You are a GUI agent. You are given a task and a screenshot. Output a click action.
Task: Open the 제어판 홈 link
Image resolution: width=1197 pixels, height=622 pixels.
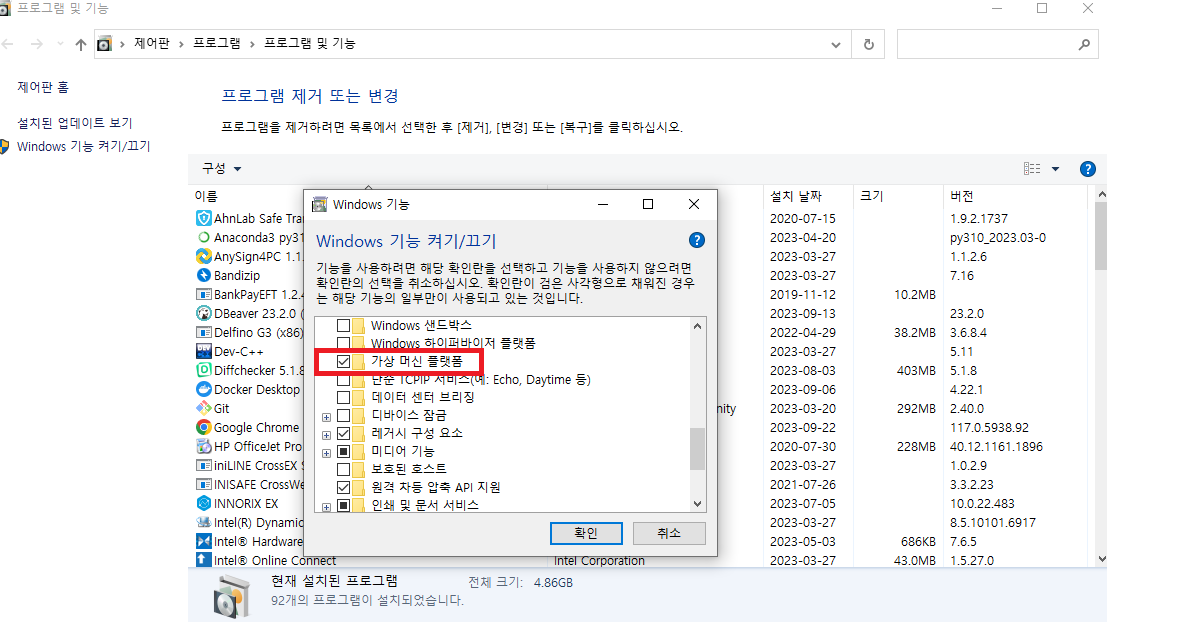[x=44, y=87]
